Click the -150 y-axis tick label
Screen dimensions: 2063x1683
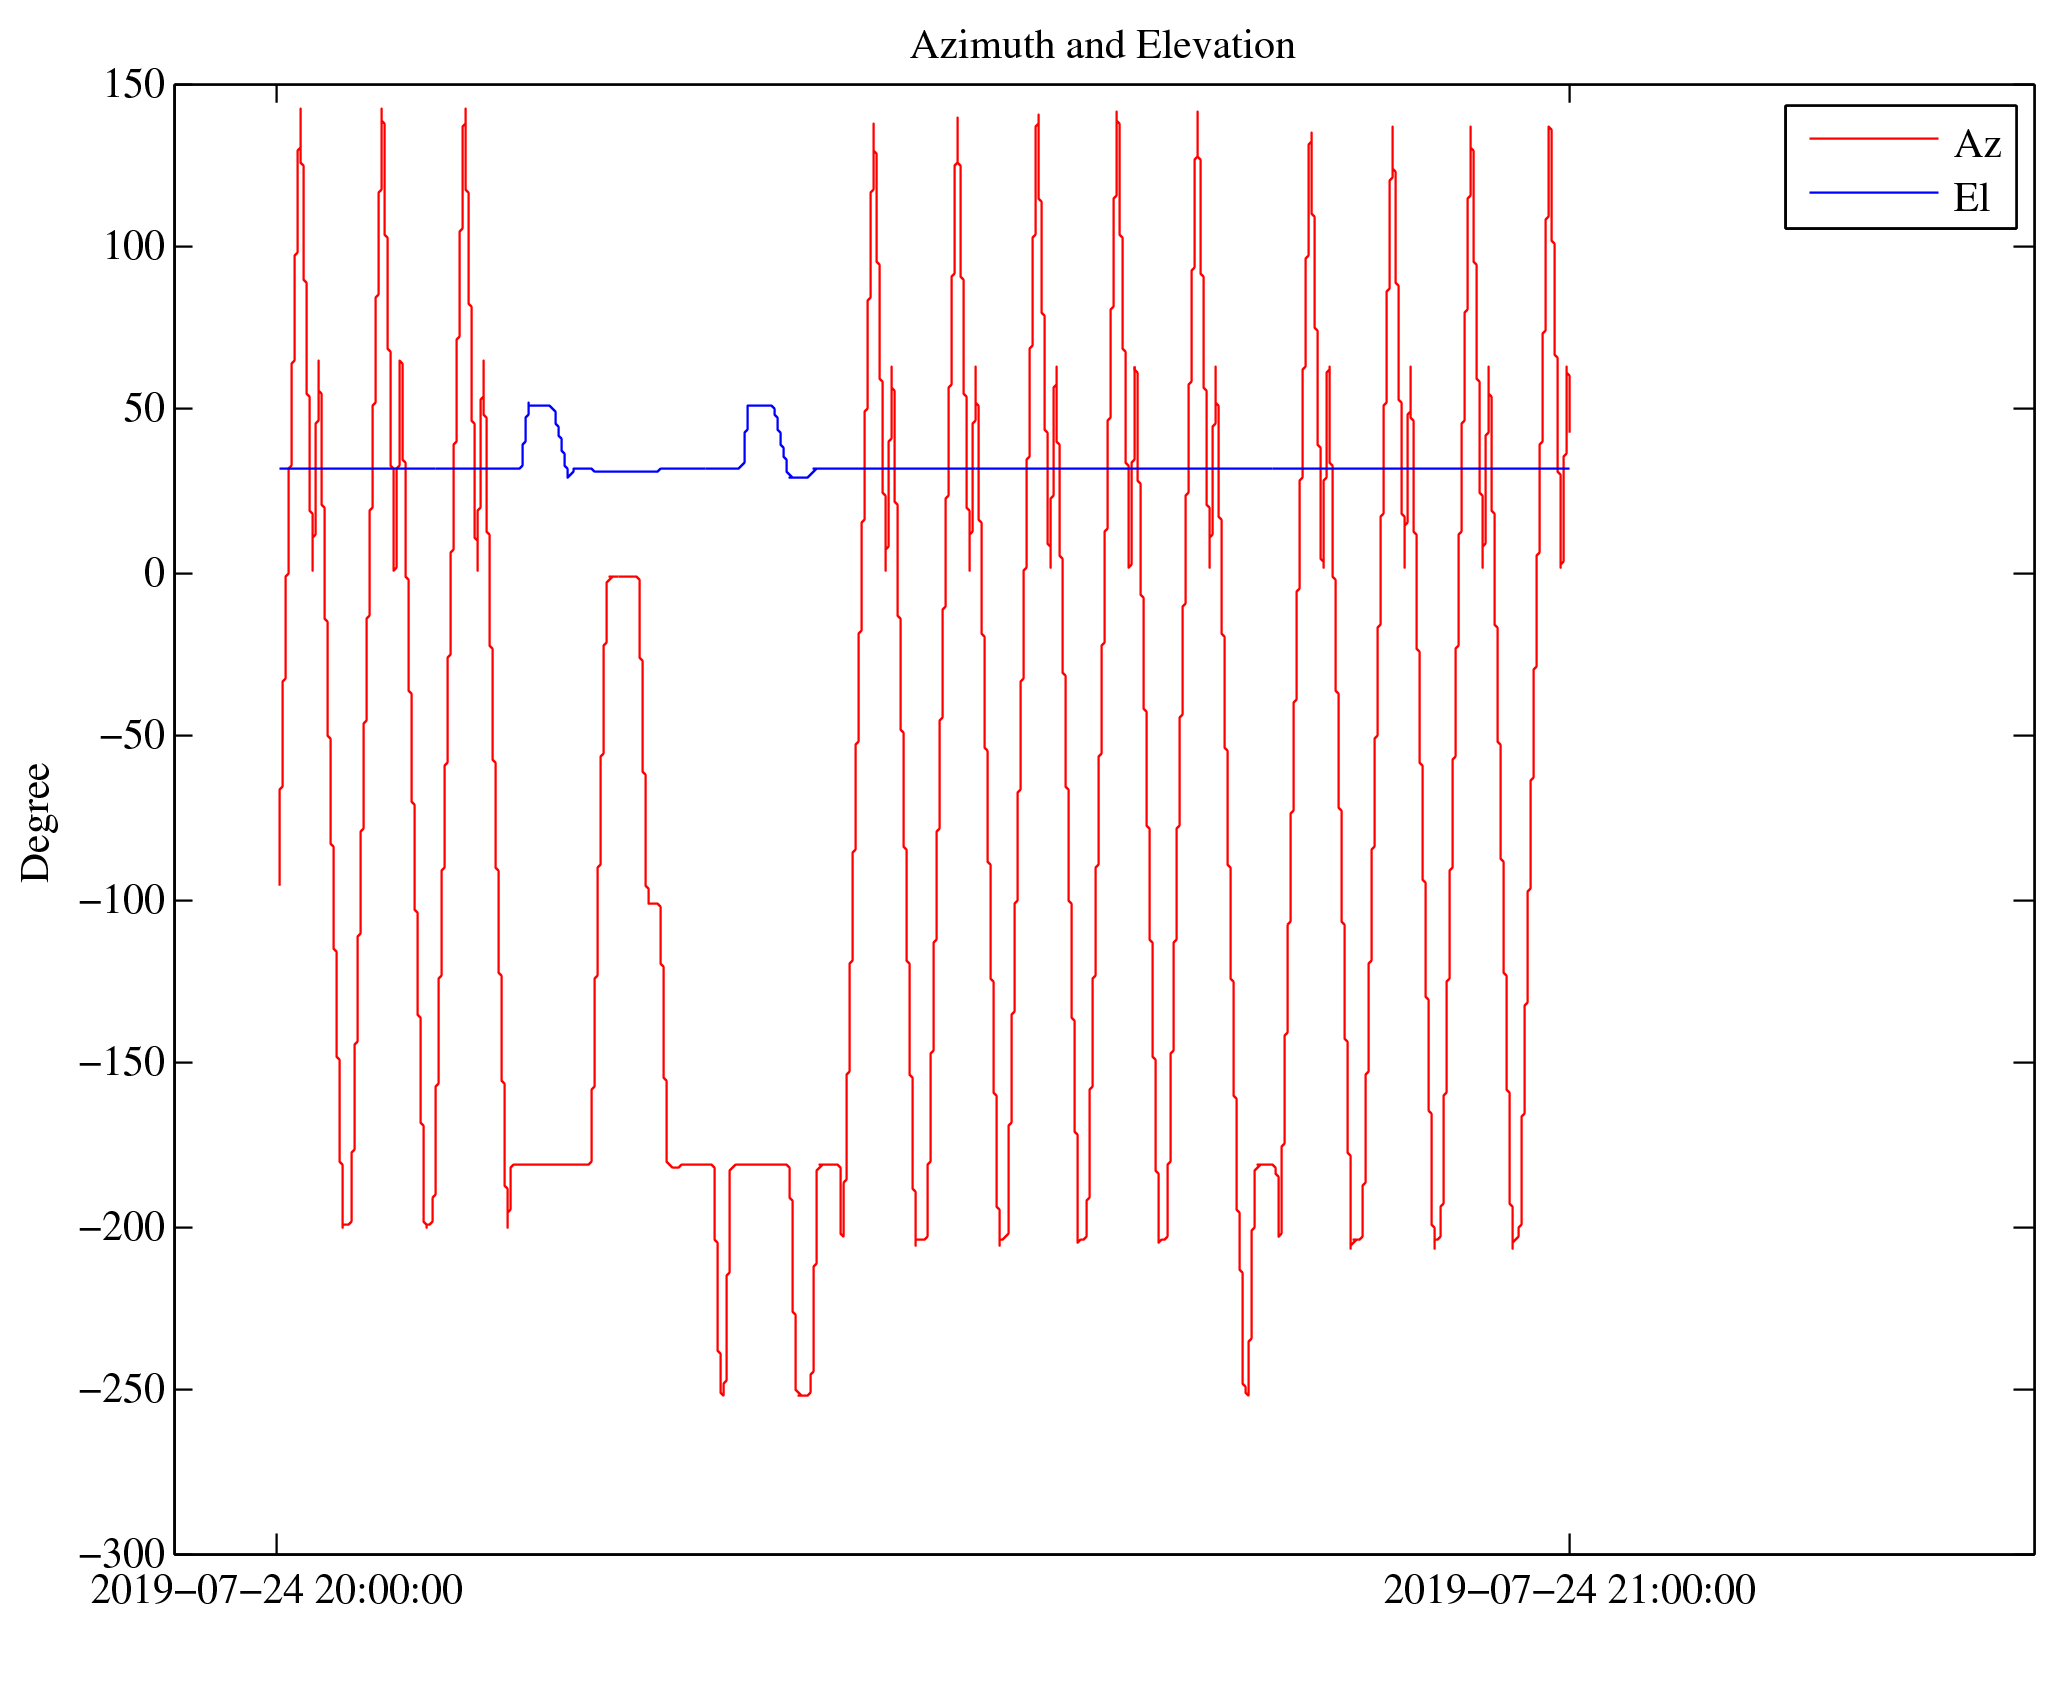(x=122, y=1063)
